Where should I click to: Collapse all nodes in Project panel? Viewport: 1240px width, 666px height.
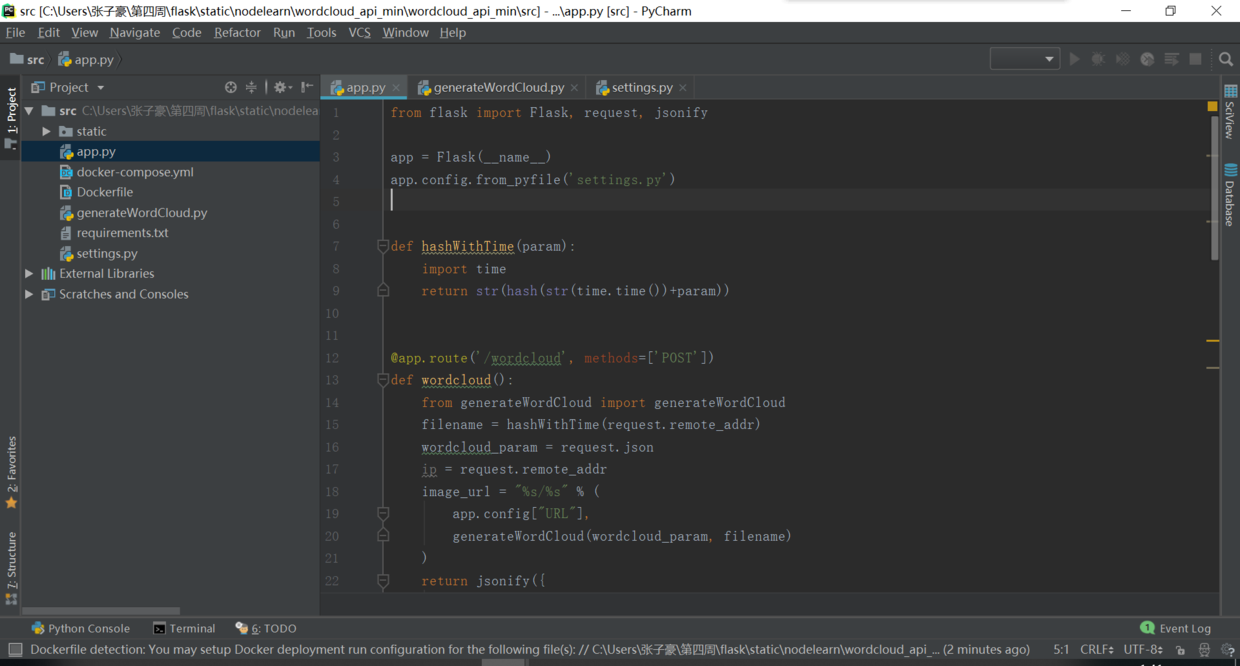click(251, 87)
